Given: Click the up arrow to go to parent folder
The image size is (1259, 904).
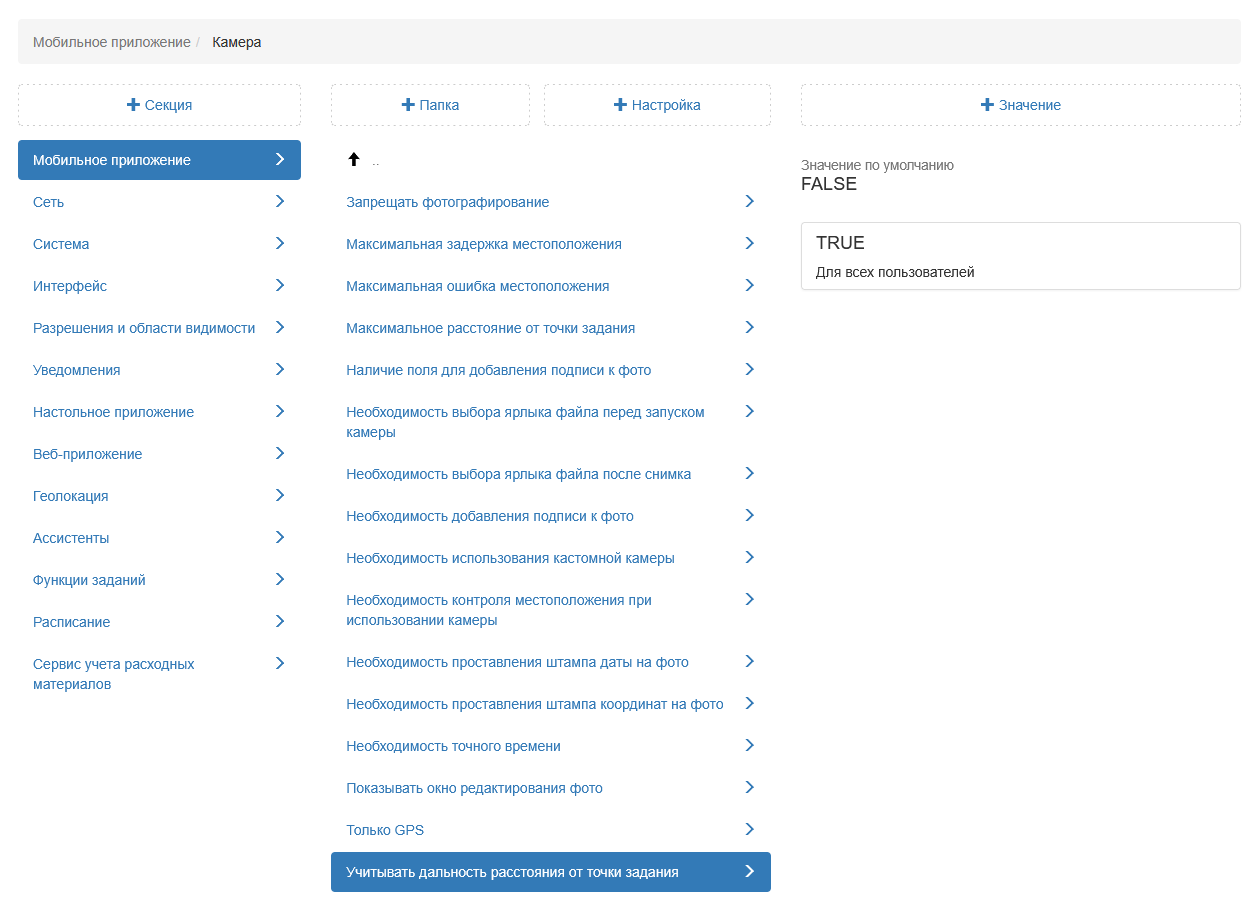Looking at the screenshot, I should 353,160.
